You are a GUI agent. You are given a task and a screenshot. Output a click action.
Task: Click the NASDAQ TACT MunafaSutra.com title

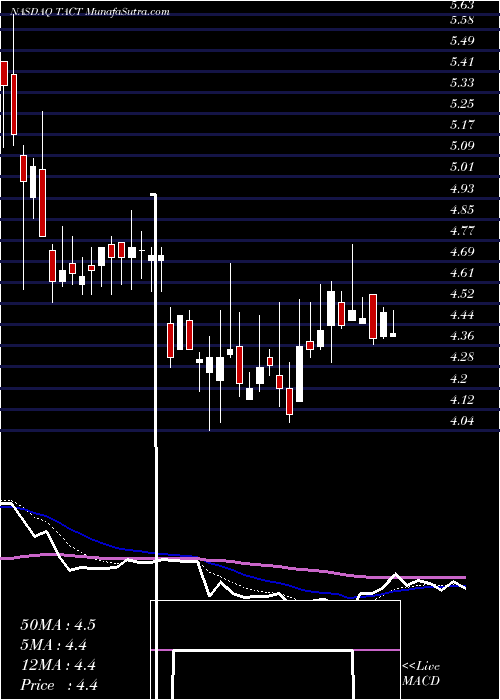[x=89, y=12]
